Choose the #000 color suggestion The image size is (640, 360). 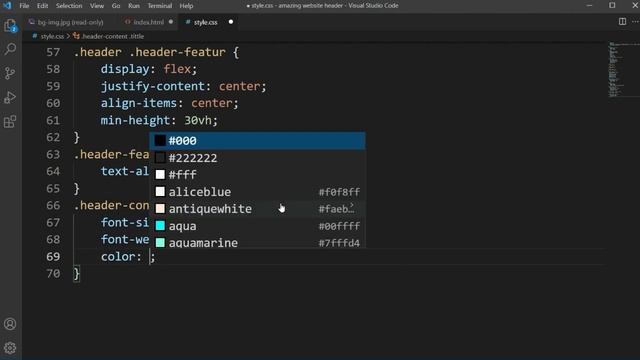click(257, 140)
